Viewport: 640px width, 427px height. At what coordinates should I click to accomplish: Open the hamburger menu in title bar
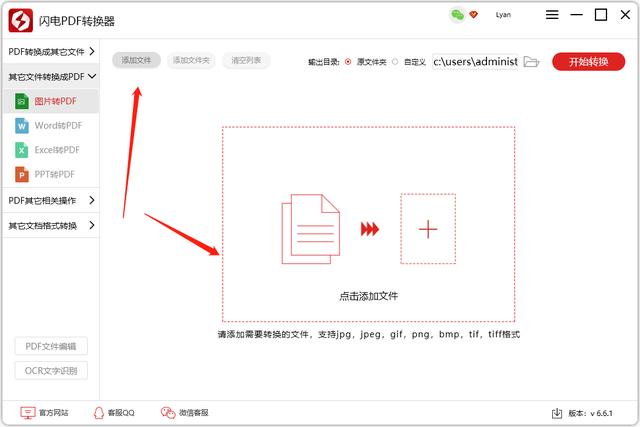pos(553,15)
